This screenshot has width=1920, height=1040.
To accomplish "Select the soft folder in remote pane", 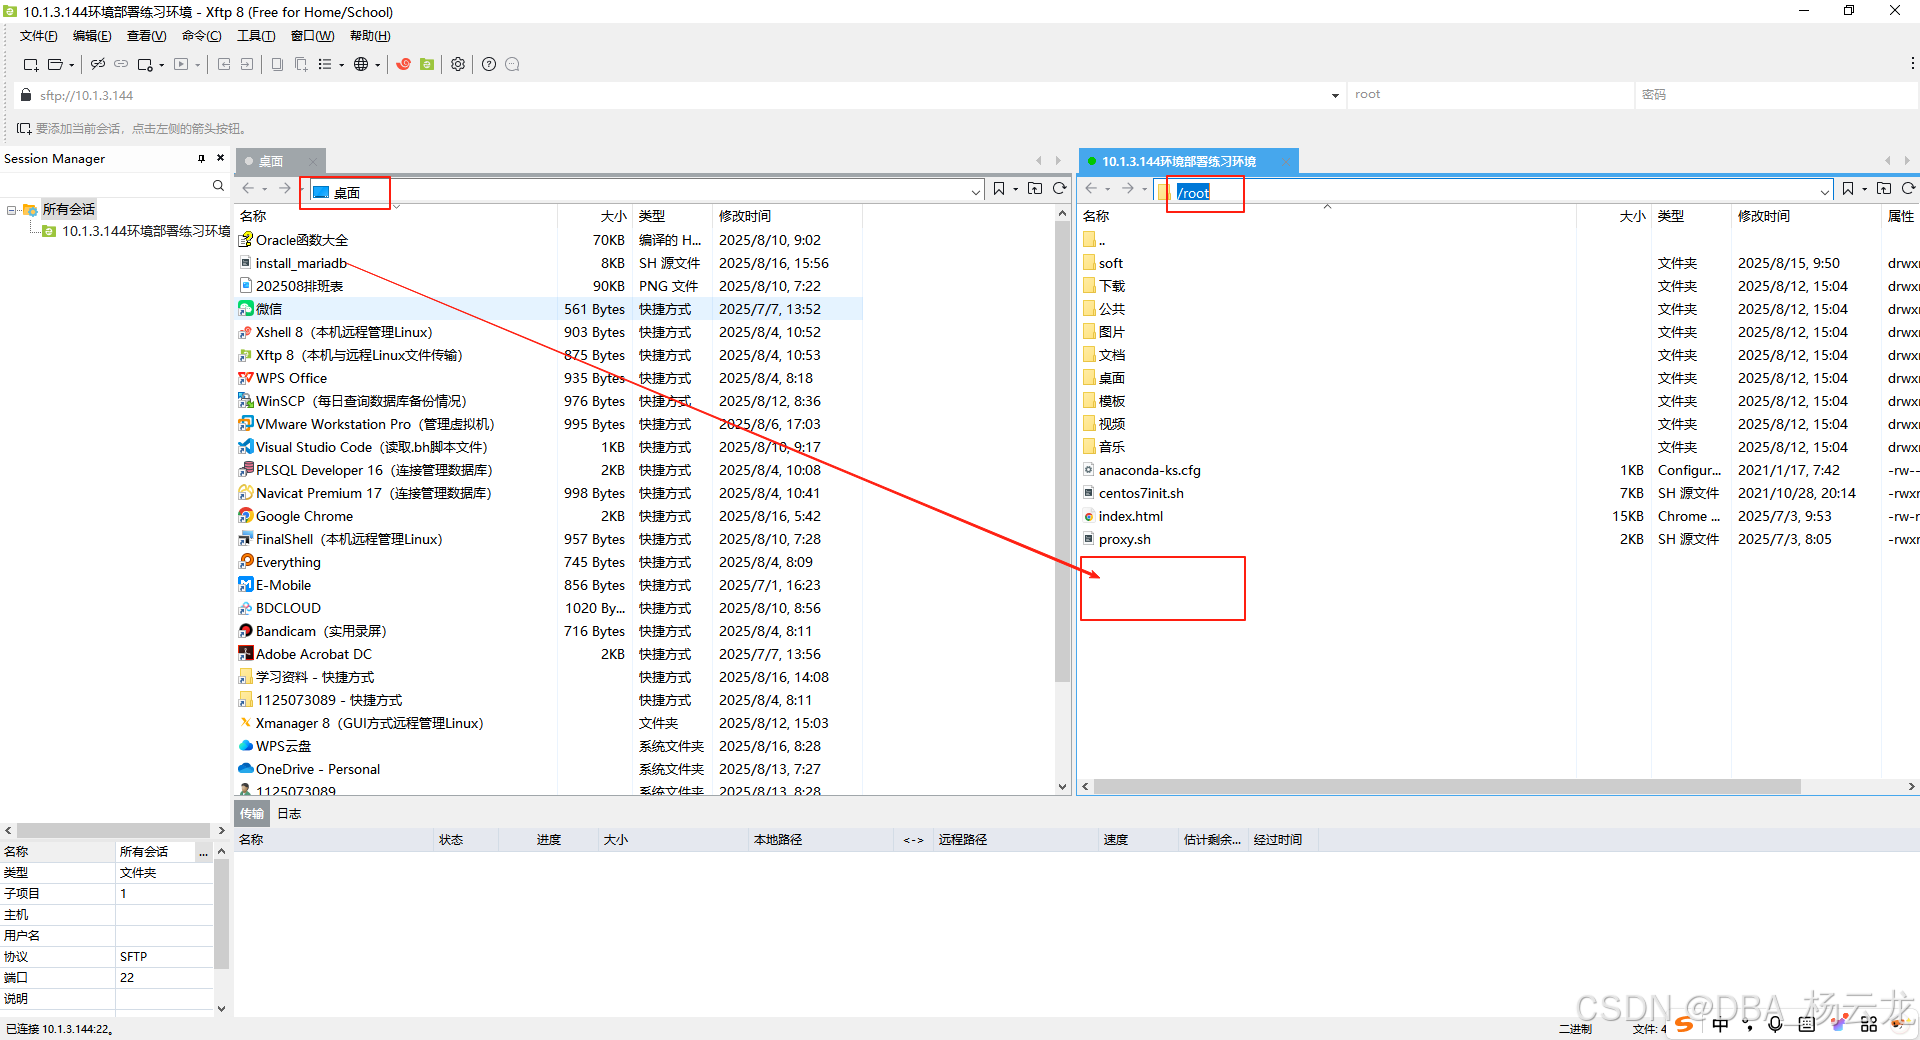I will point(1110,263).
